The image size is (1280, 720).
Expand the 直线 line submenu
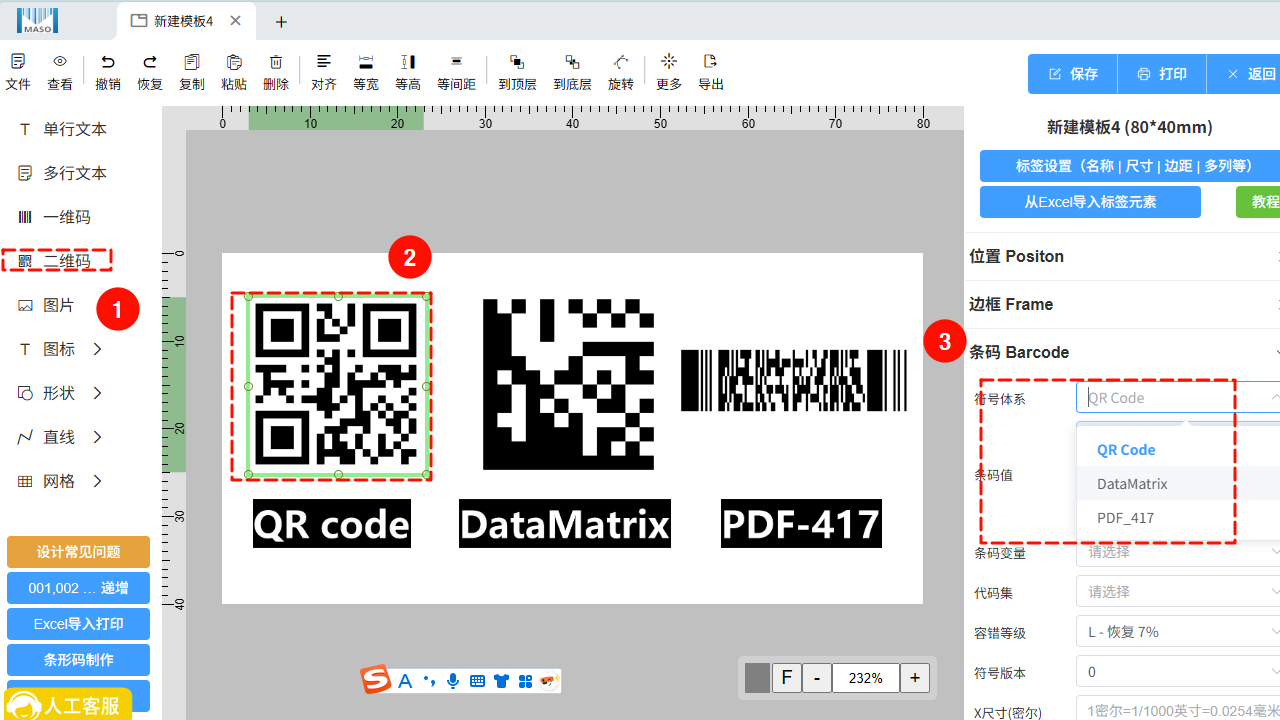pos(97,437)
